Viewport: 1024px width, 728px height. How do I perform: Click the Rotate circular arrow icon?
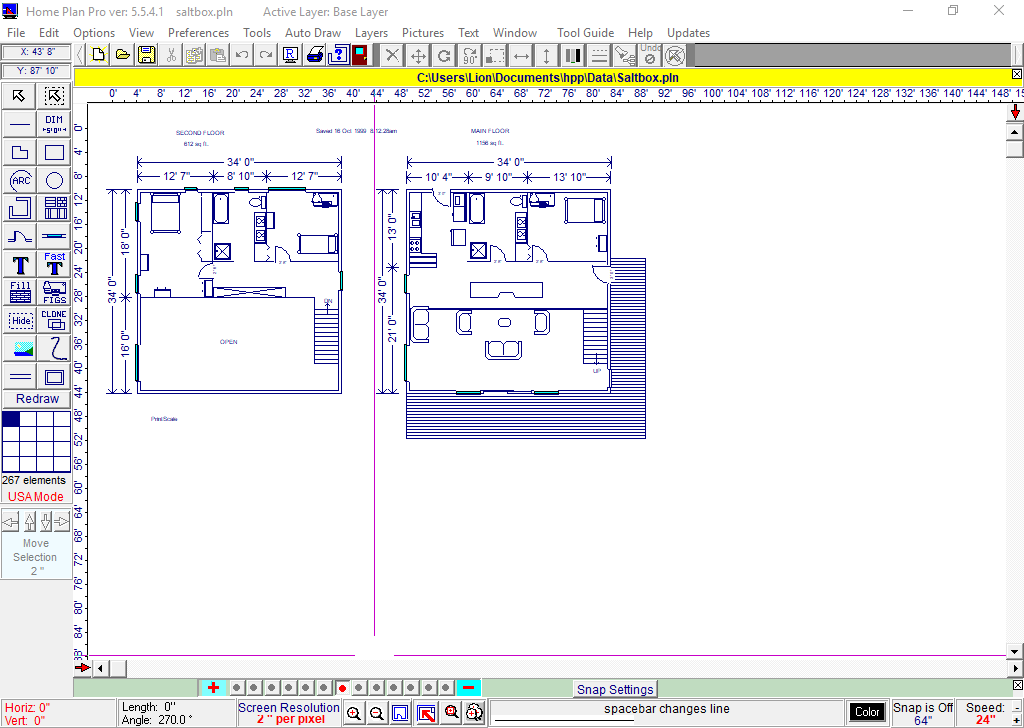pos(444,55)
